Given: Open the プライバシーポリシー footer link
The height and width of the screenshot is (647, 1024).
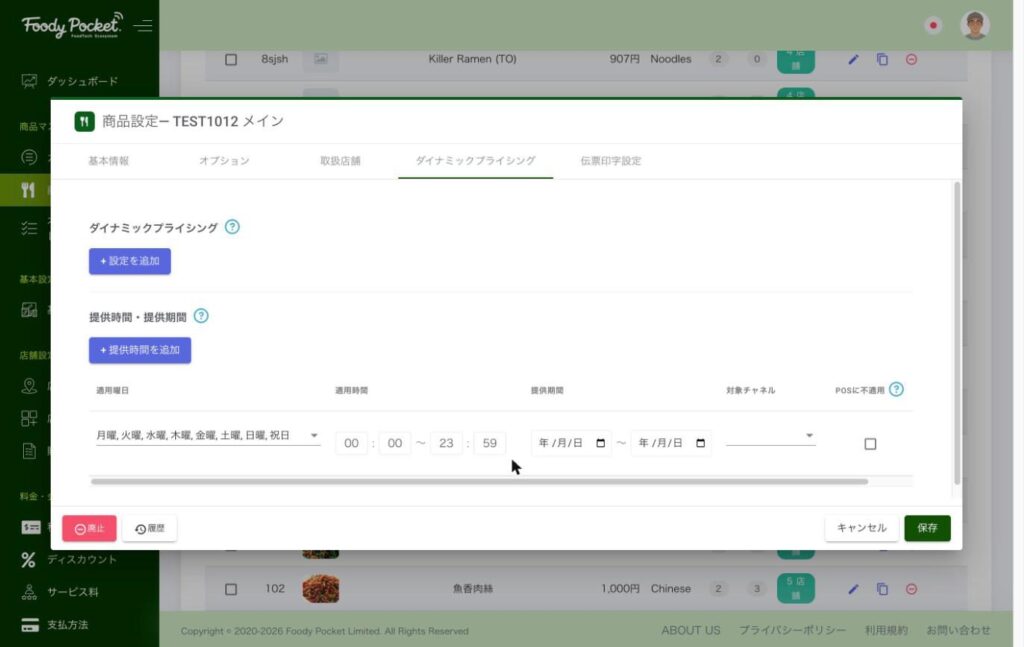Looking at the screenshot, I should (792, 630).
